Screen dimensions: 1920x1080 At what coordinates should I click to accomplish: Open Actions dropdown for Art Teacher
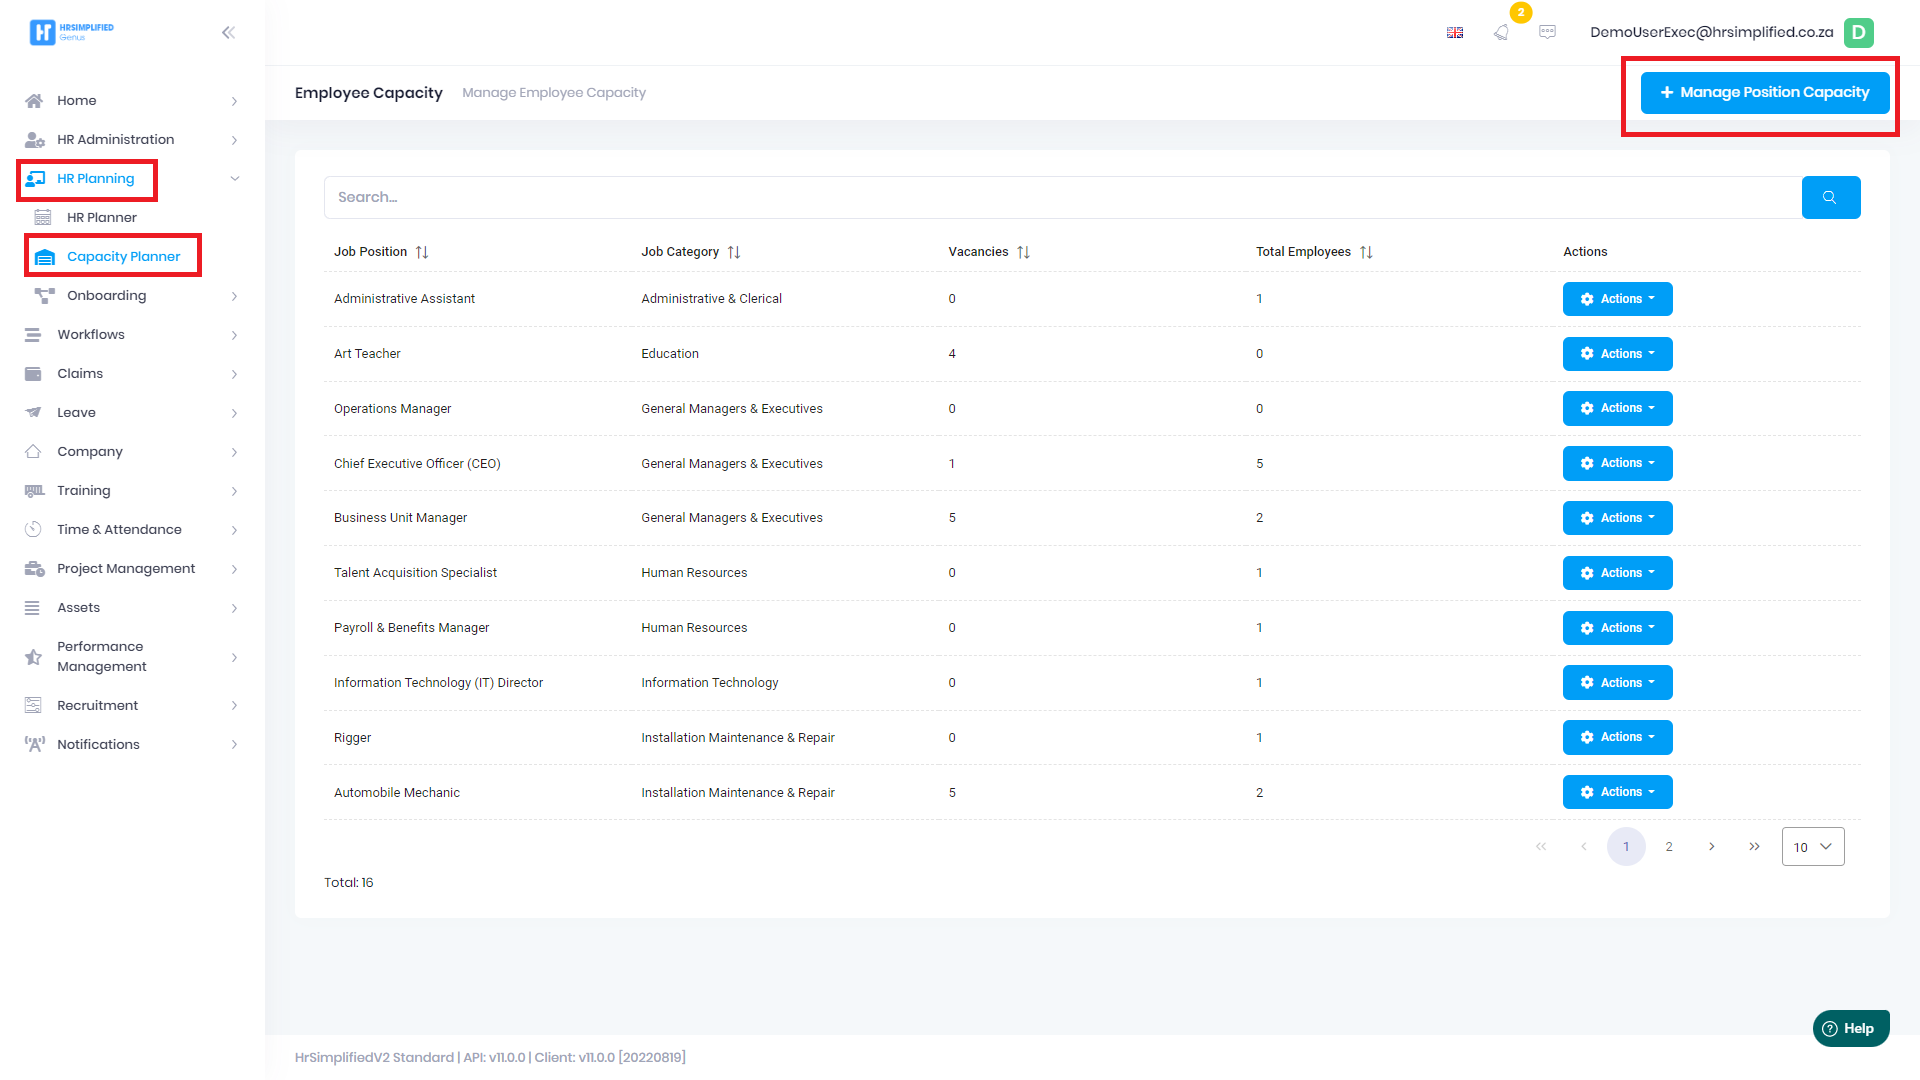coord(1617,354)
